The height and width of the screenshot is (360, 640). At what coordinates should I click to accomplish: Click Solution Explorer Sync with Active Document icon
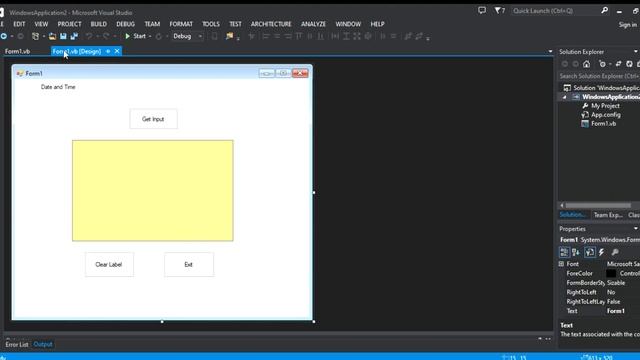point(618,64)
